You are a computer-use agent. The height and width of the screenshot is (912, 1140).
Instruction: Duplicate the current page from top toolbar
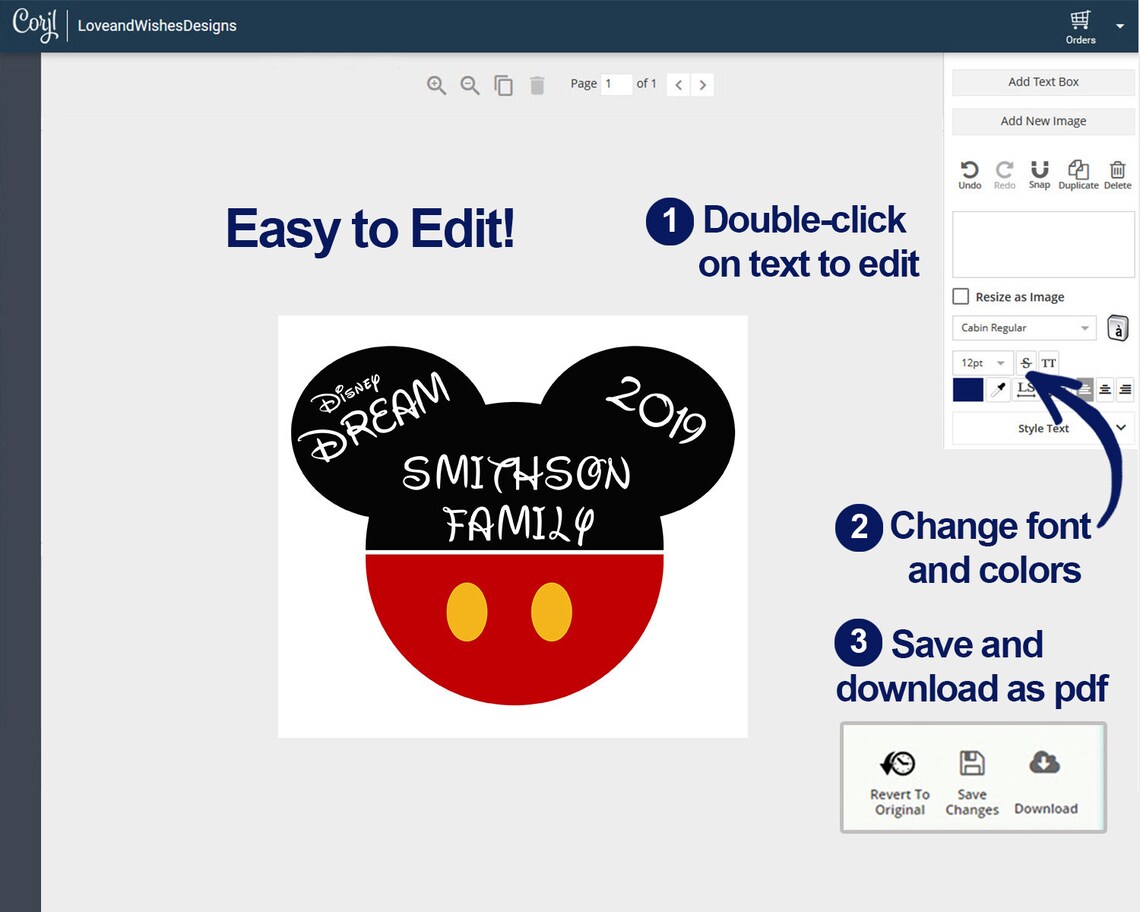click(x=503, y=85)
